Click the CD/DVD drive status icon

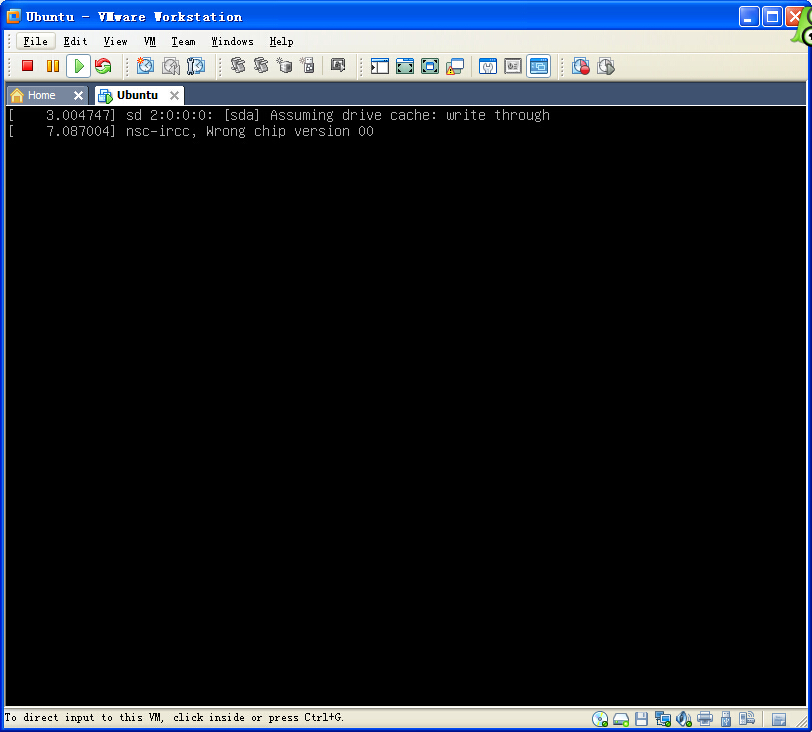[x=600, y=719]
